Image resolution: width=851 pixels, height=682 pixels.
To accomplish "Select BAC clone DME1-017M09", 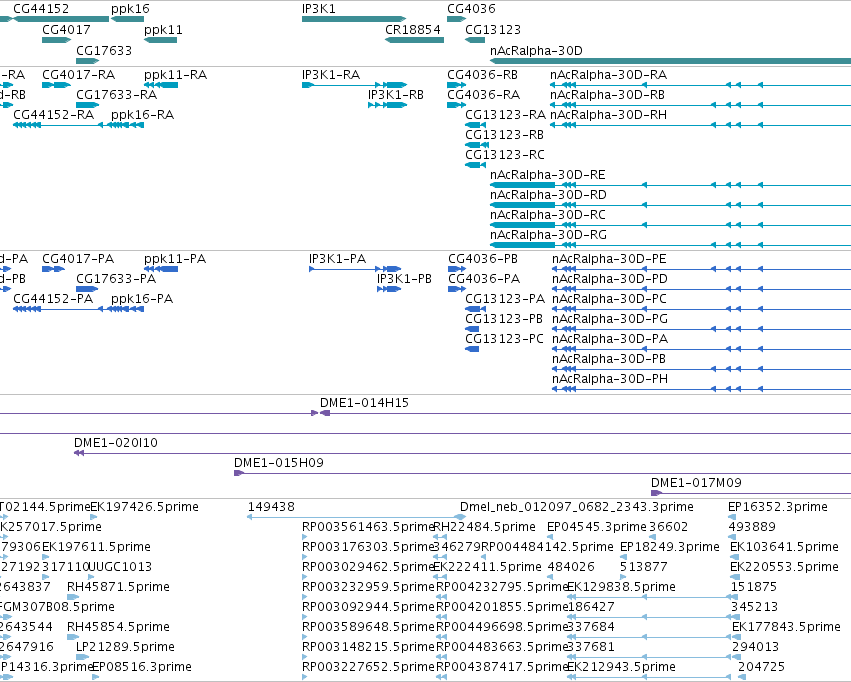I will click(696, 483).
